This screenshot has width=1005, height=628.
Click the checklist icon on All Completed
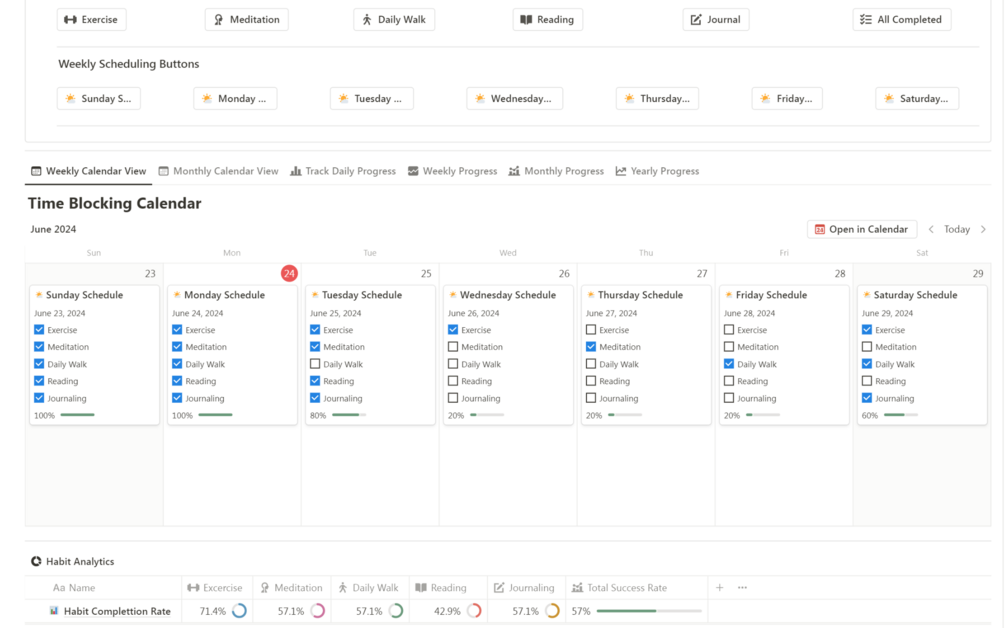[x=866, y=20]
